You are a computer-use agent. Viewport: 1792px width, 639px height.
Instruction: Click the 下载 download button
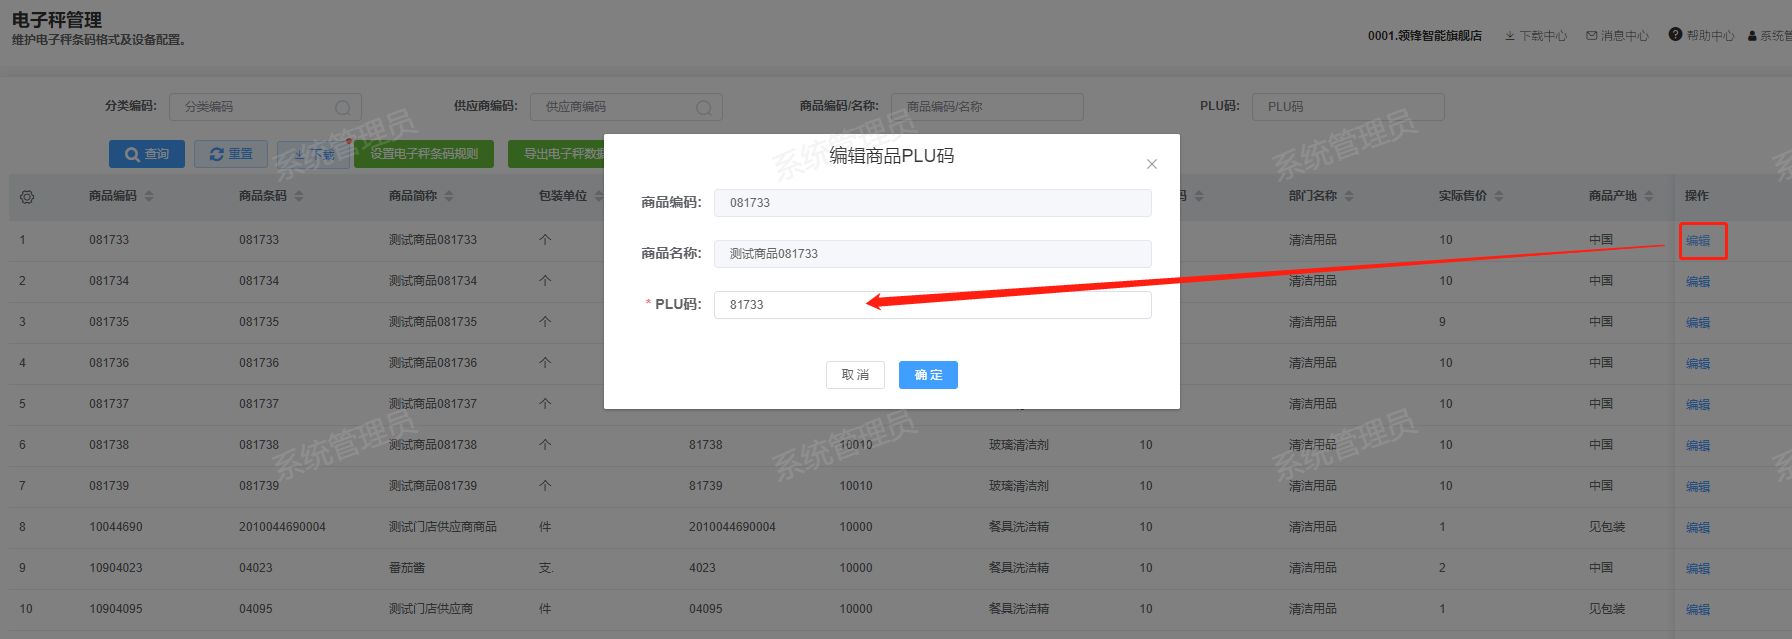pyautogui.click(x=313, y=155)
